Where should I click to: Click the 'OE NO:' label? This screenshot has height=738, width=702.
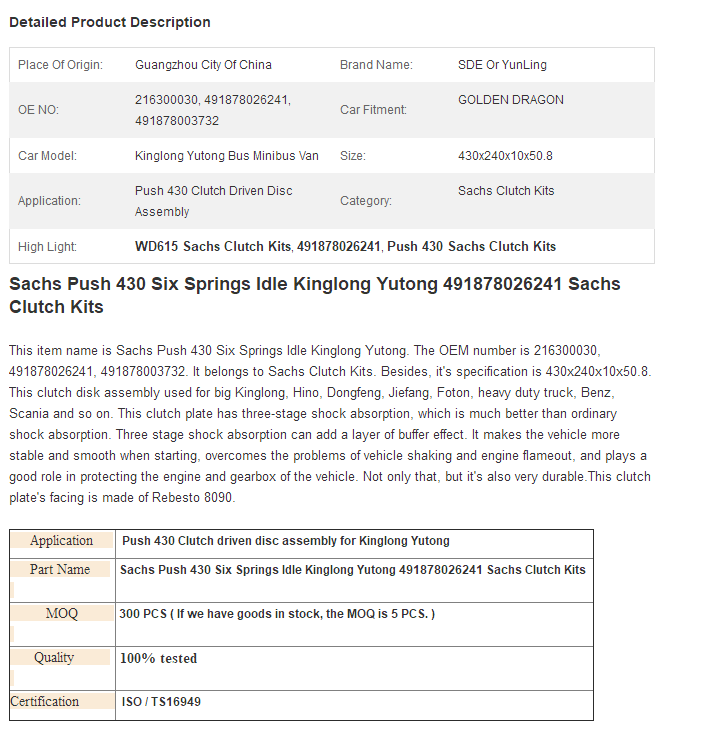point(38,110)
